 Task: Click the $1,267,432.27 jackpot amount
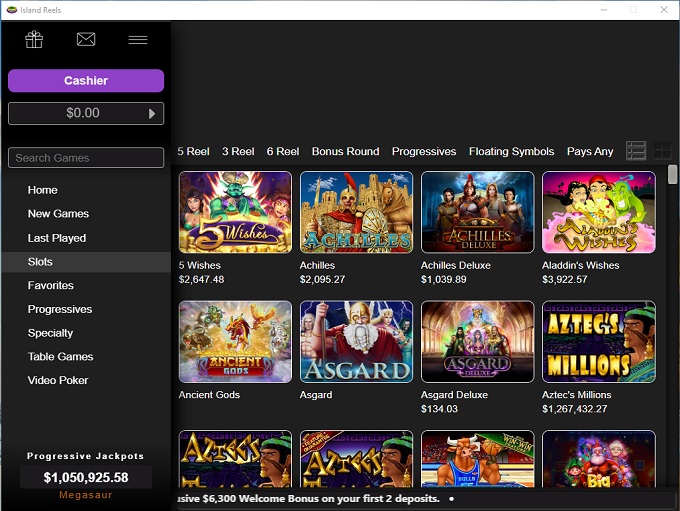click(x=575, y=409)
